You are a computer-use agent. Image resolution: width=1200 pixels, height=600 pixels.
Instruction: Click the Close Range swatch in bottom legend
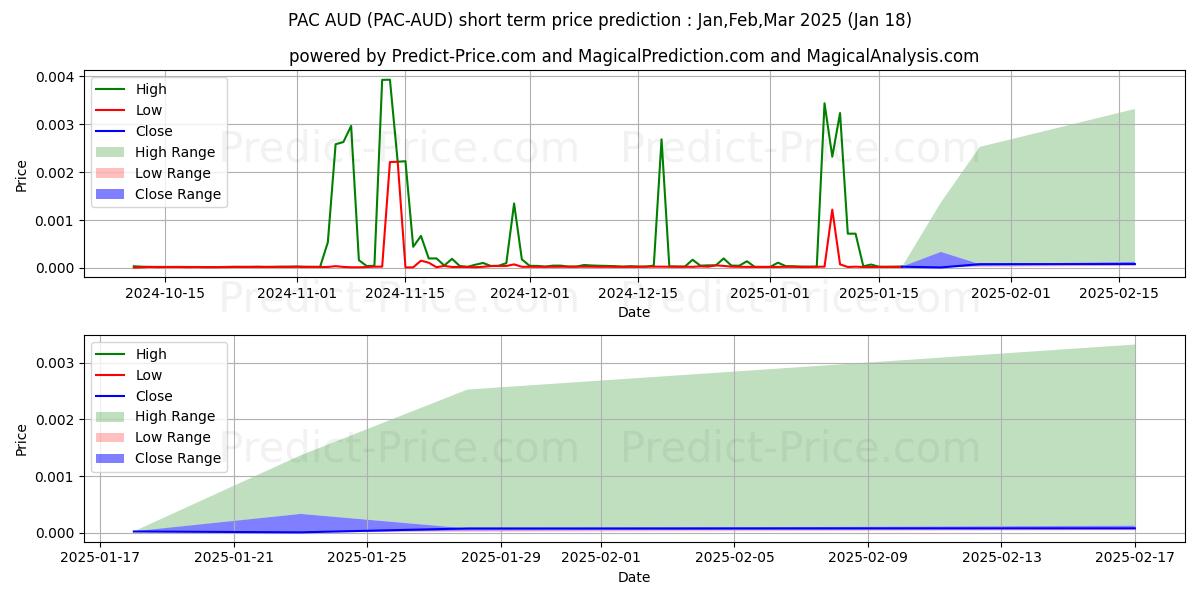[112, 459]
